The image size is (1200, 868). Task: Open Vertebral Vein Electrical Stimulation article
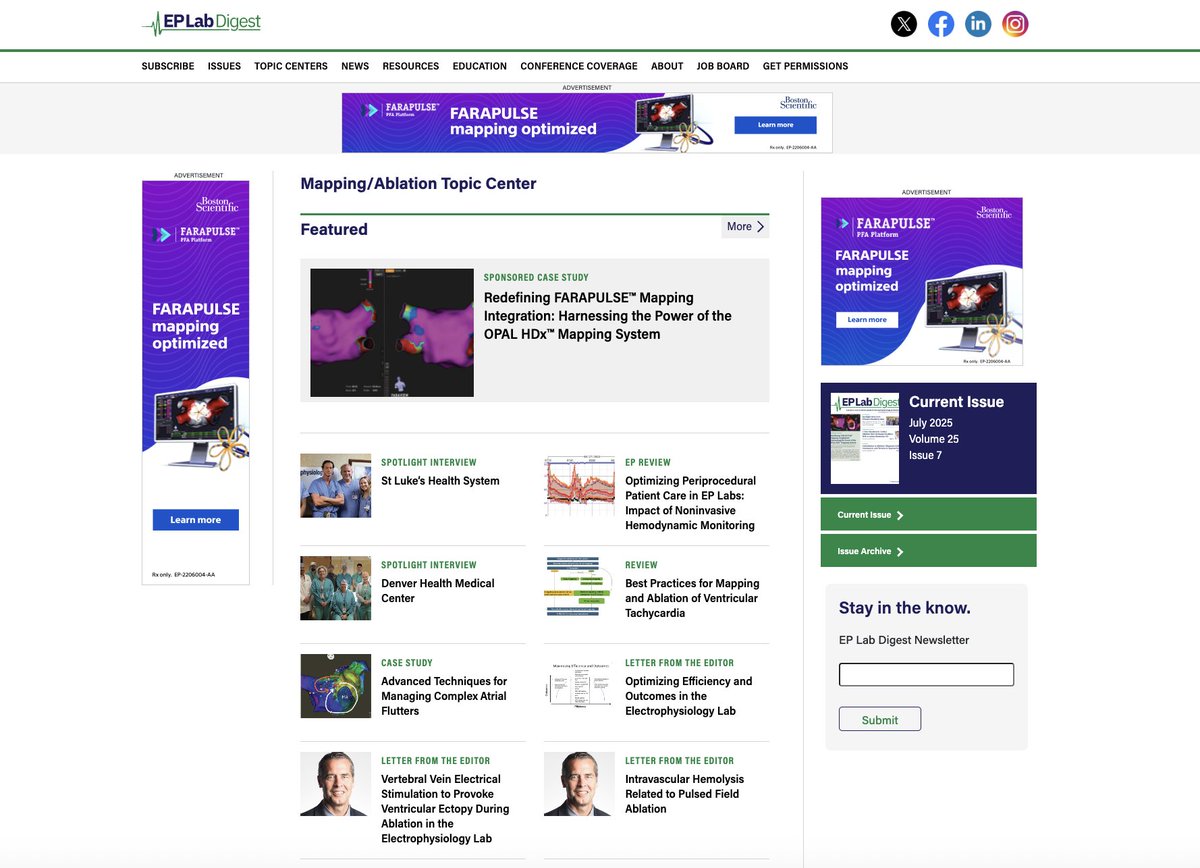[x=445, y=809]
